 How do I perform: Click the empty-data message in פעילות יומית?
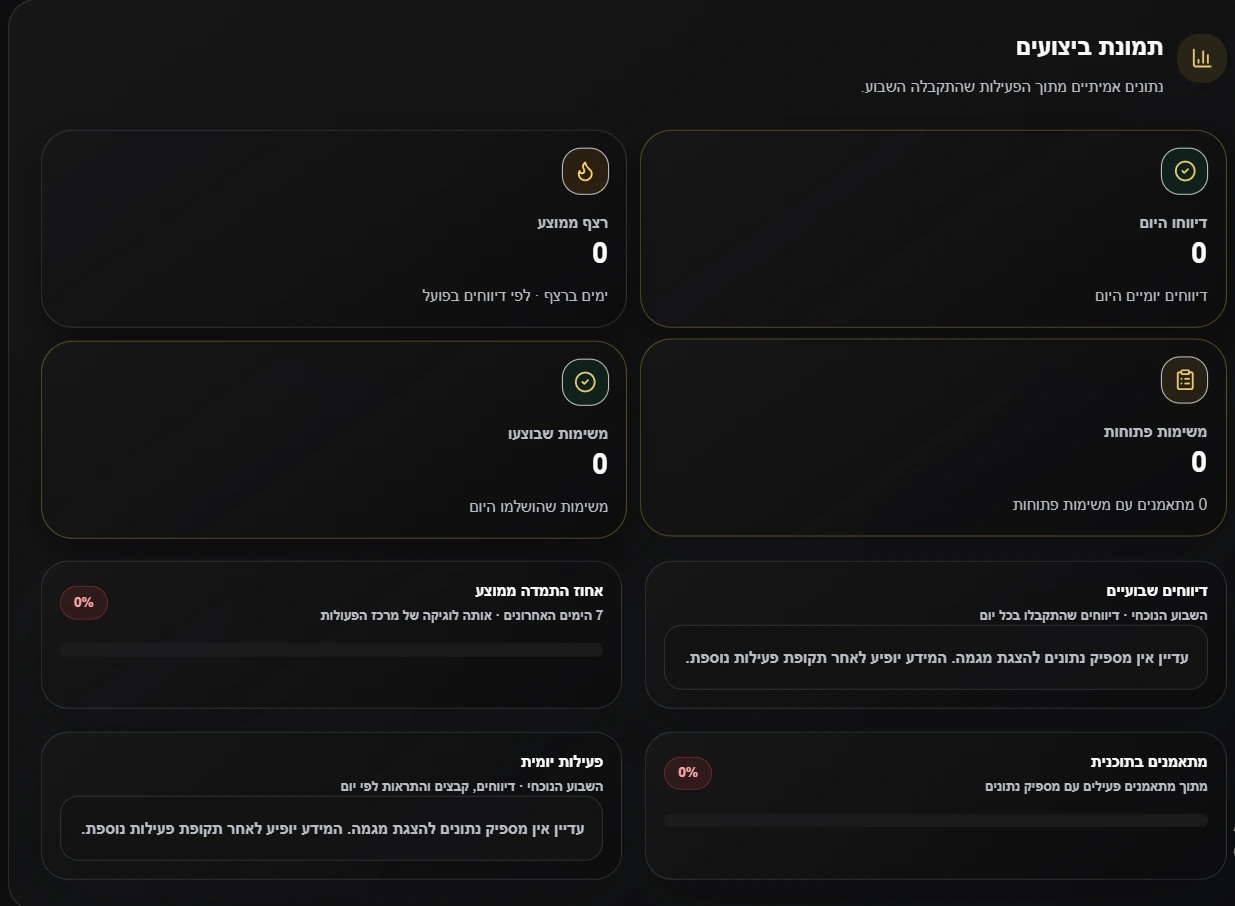[331, 828]
